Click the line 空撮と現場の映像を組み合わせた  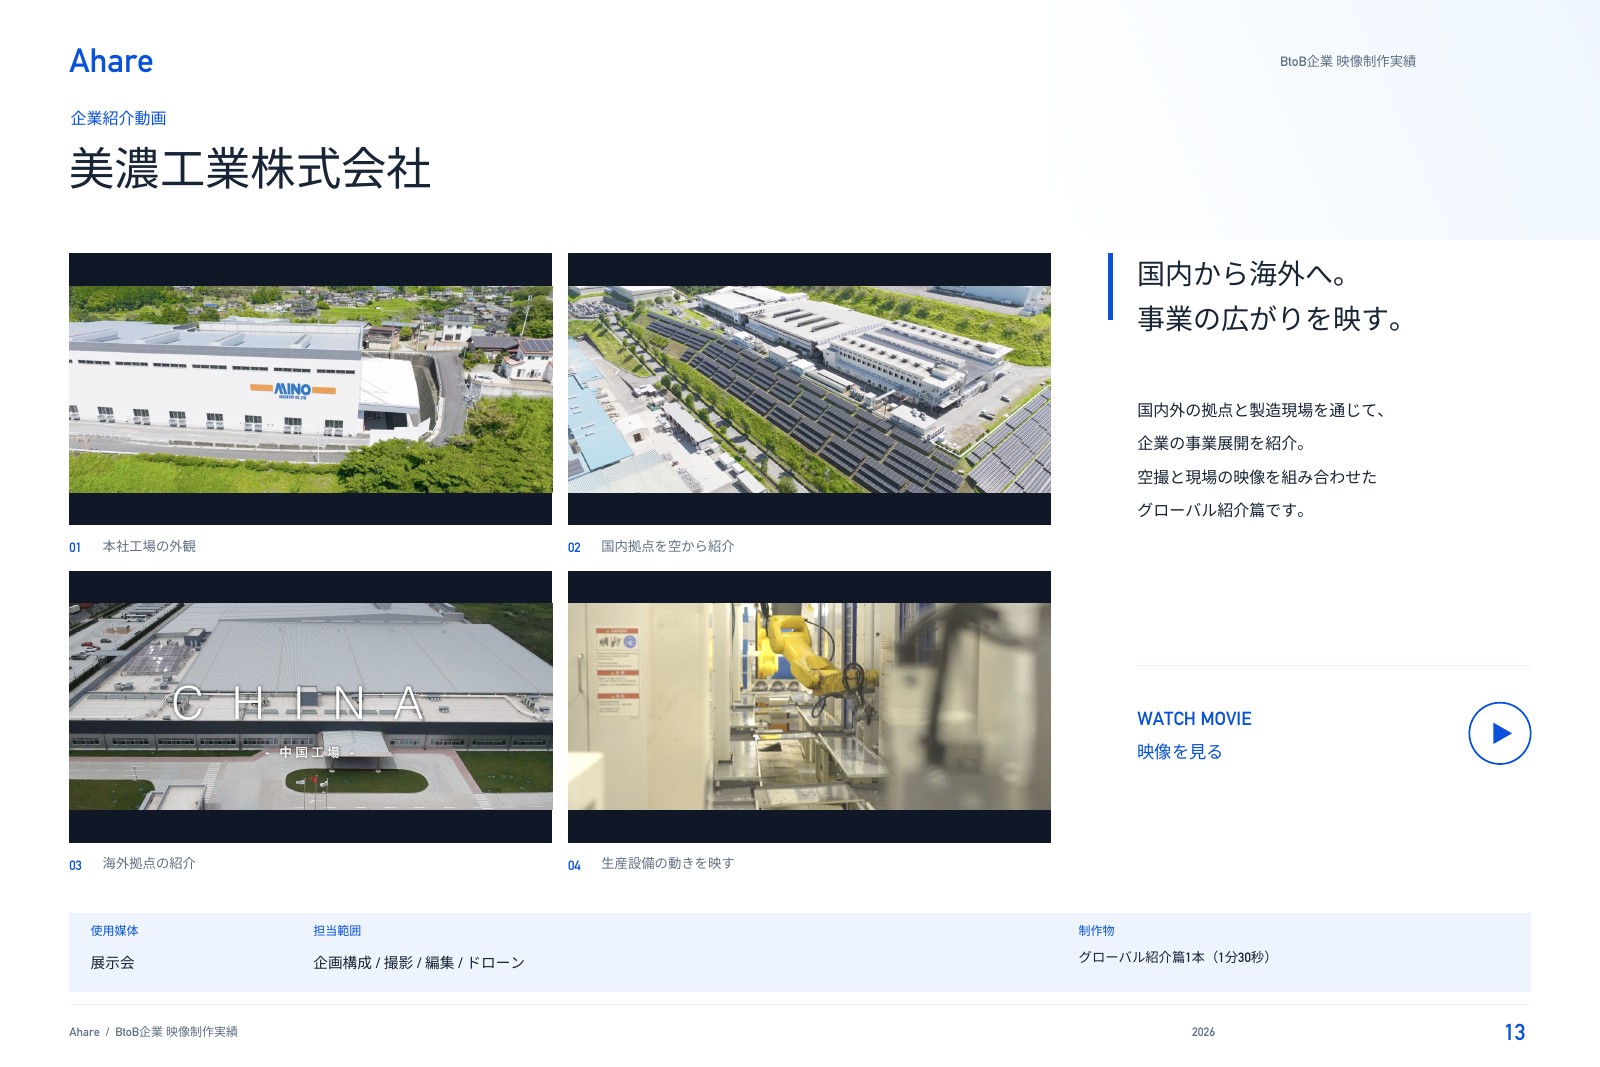pos(1257,477)
